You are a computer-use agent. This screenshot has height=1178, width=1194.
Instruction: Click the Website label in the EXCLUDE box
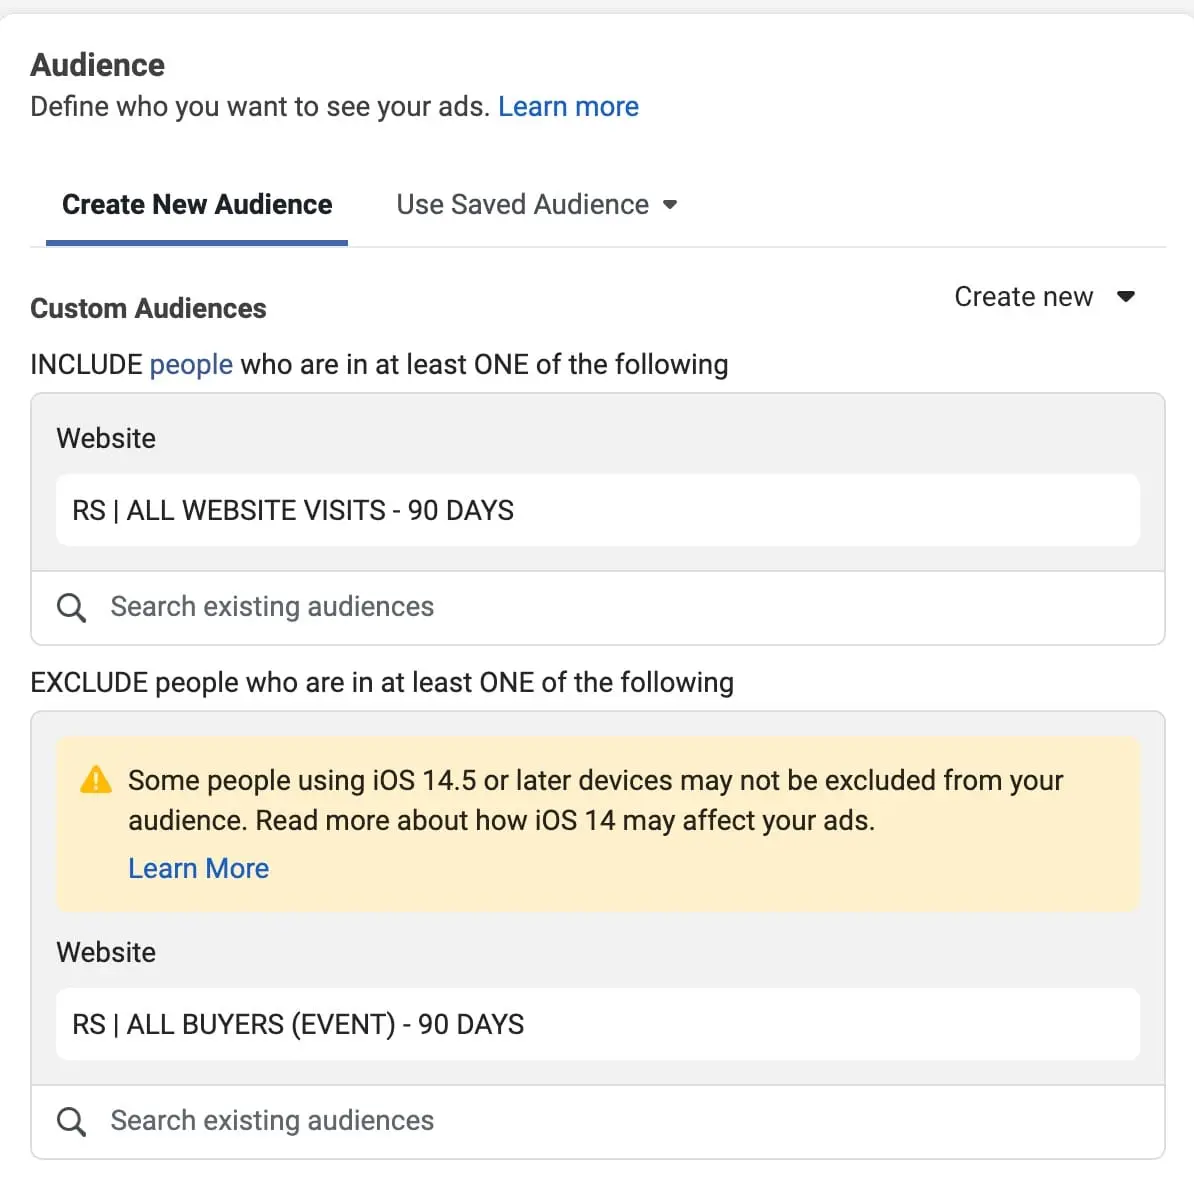[106, 952]
